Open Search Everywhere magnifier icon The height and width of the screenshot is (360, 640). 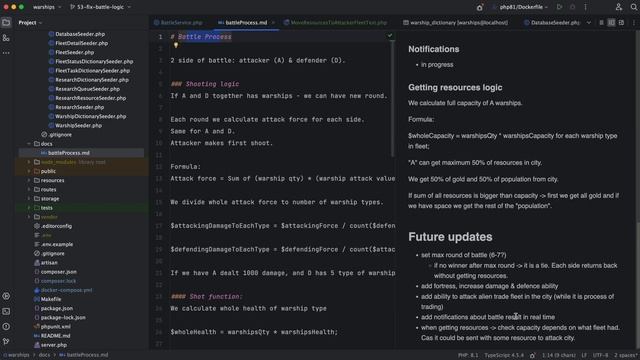point(634,7)
